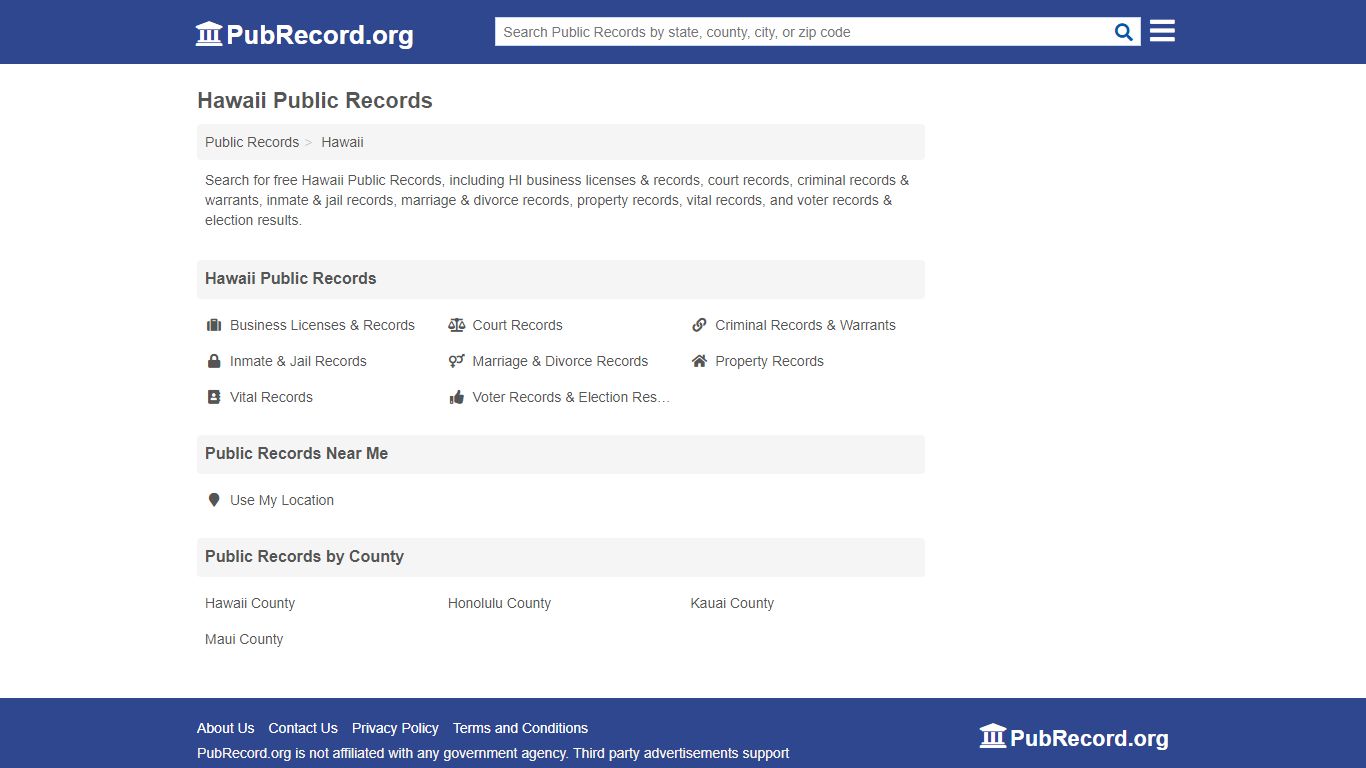Click the briefcase icon for Business Licenses
The height and width of the screenshot is (768, 1366).
[213, 325]
